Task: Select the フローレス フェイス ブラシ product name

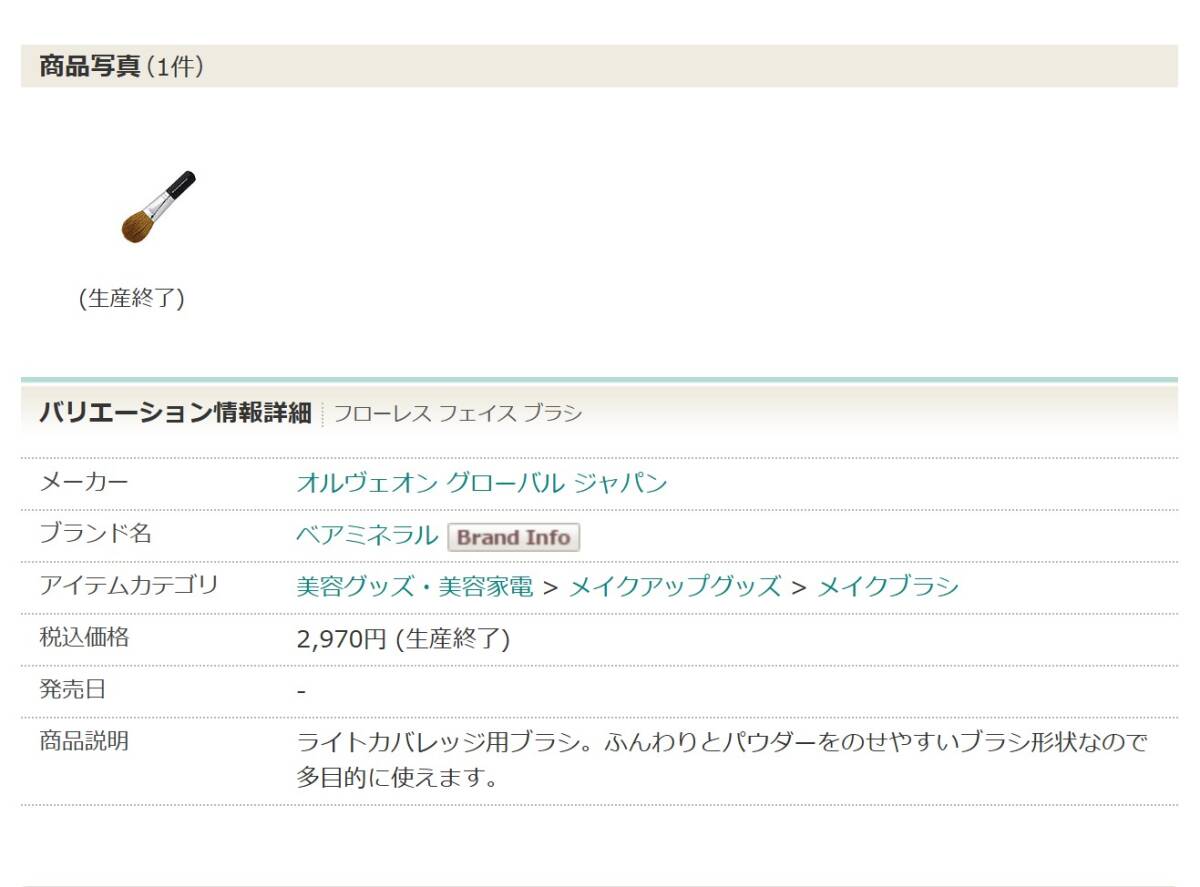Action: point(457,413)
